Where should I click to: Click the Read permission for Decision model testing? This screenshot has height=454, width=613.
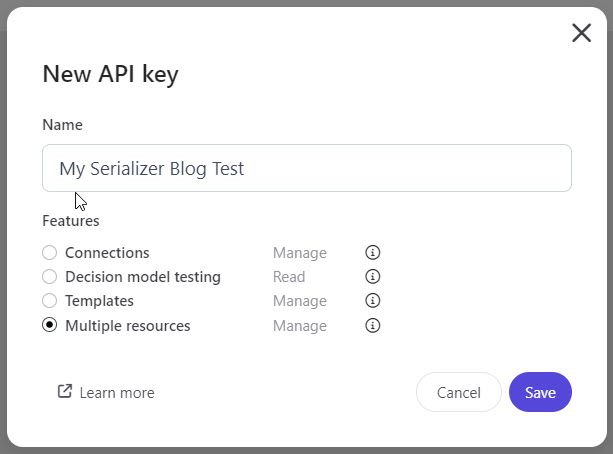tap(289, 277)
